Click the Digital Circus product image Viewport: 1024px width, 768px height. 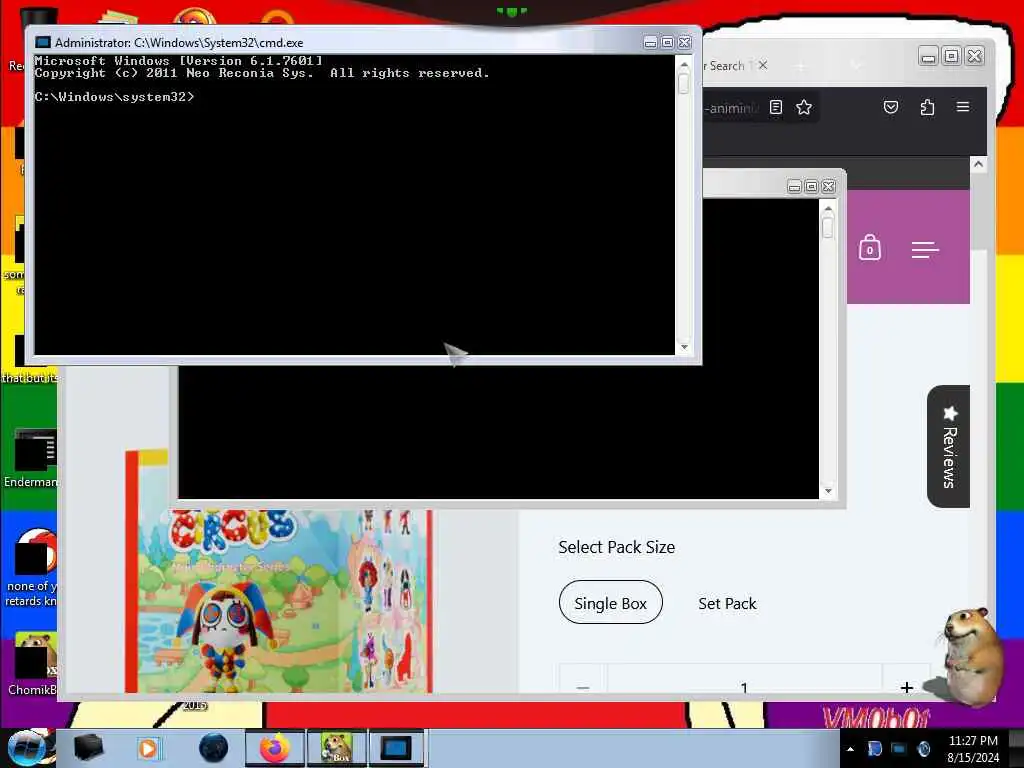pos(279,601)
